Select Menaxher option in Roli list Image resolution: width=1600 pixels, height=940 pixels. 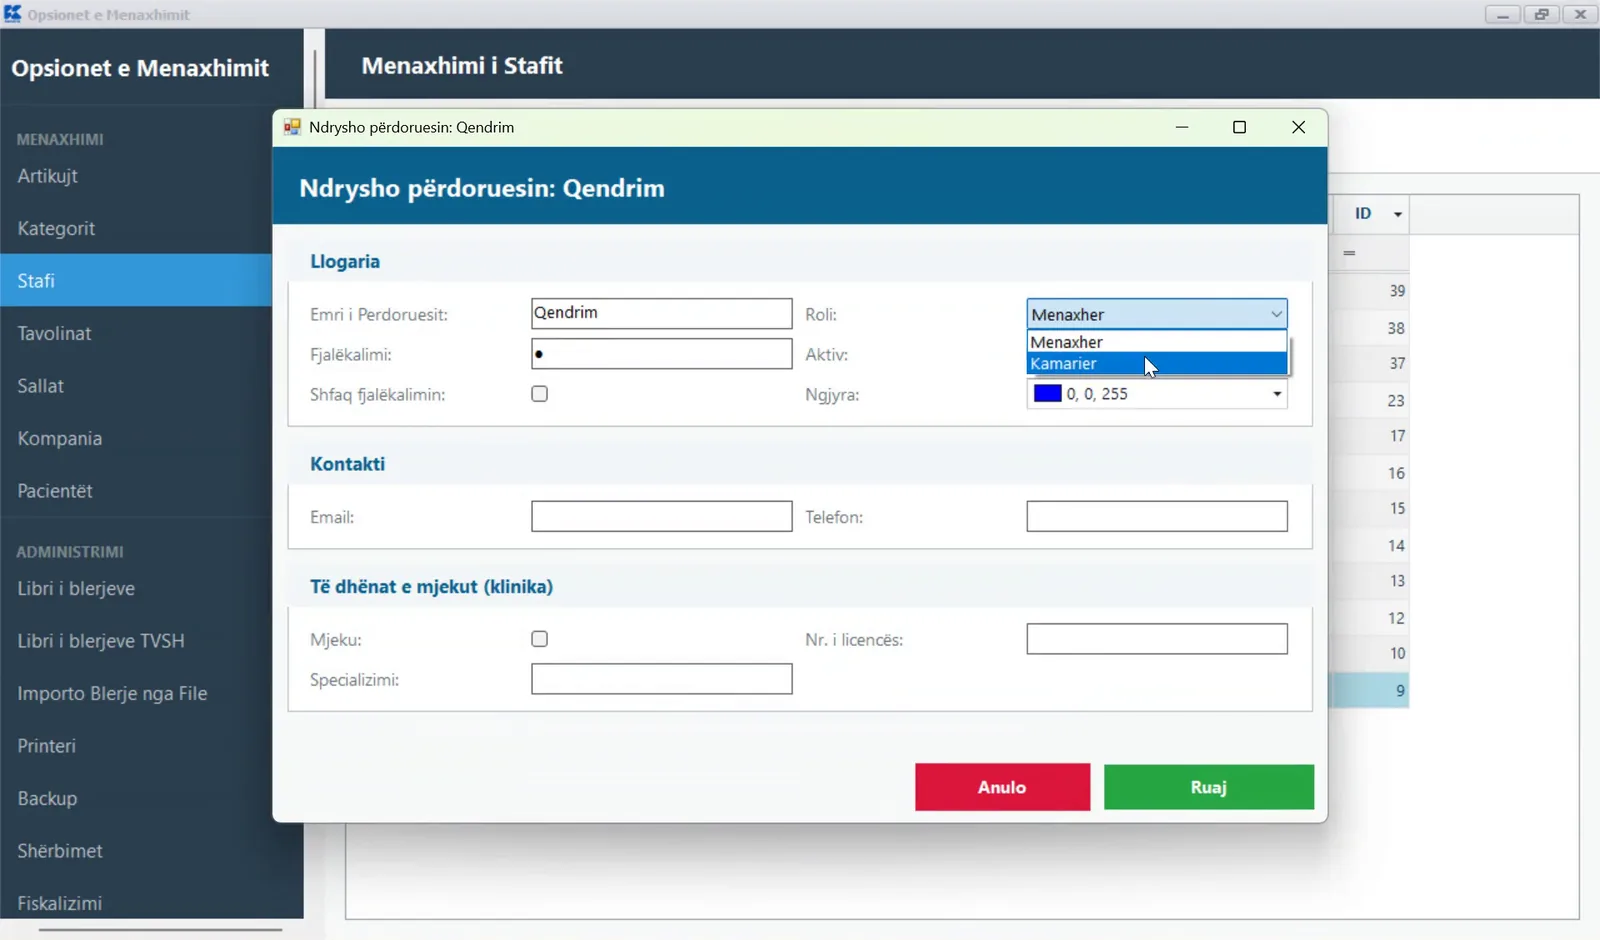pyautogui.click(x=1157, y=342)
